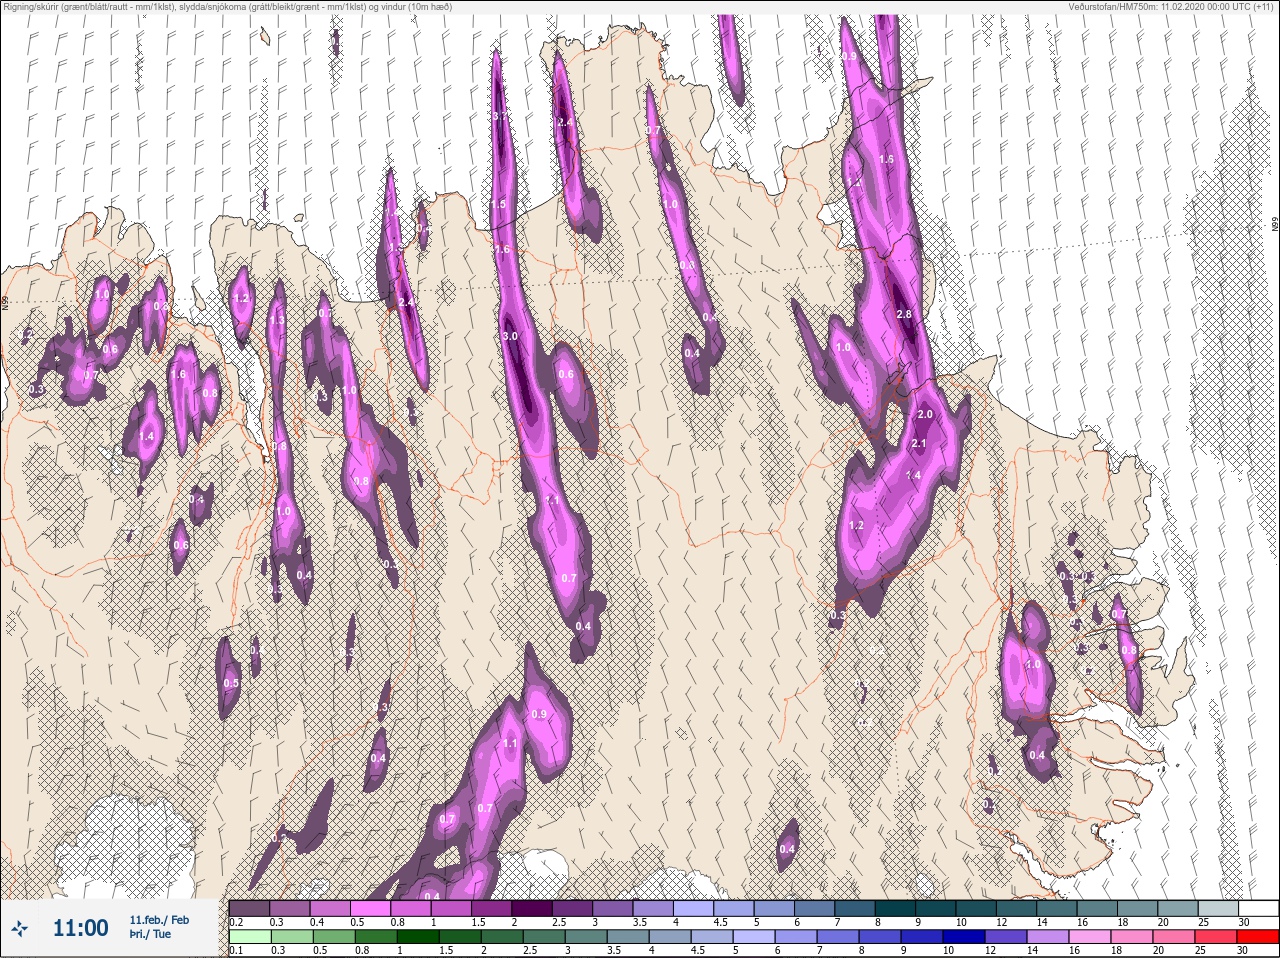Viewport: 1280px width, 958px height.
Task: Pick the darkest purple swatch between 2 and 2.5
Action: click(532, 908)
